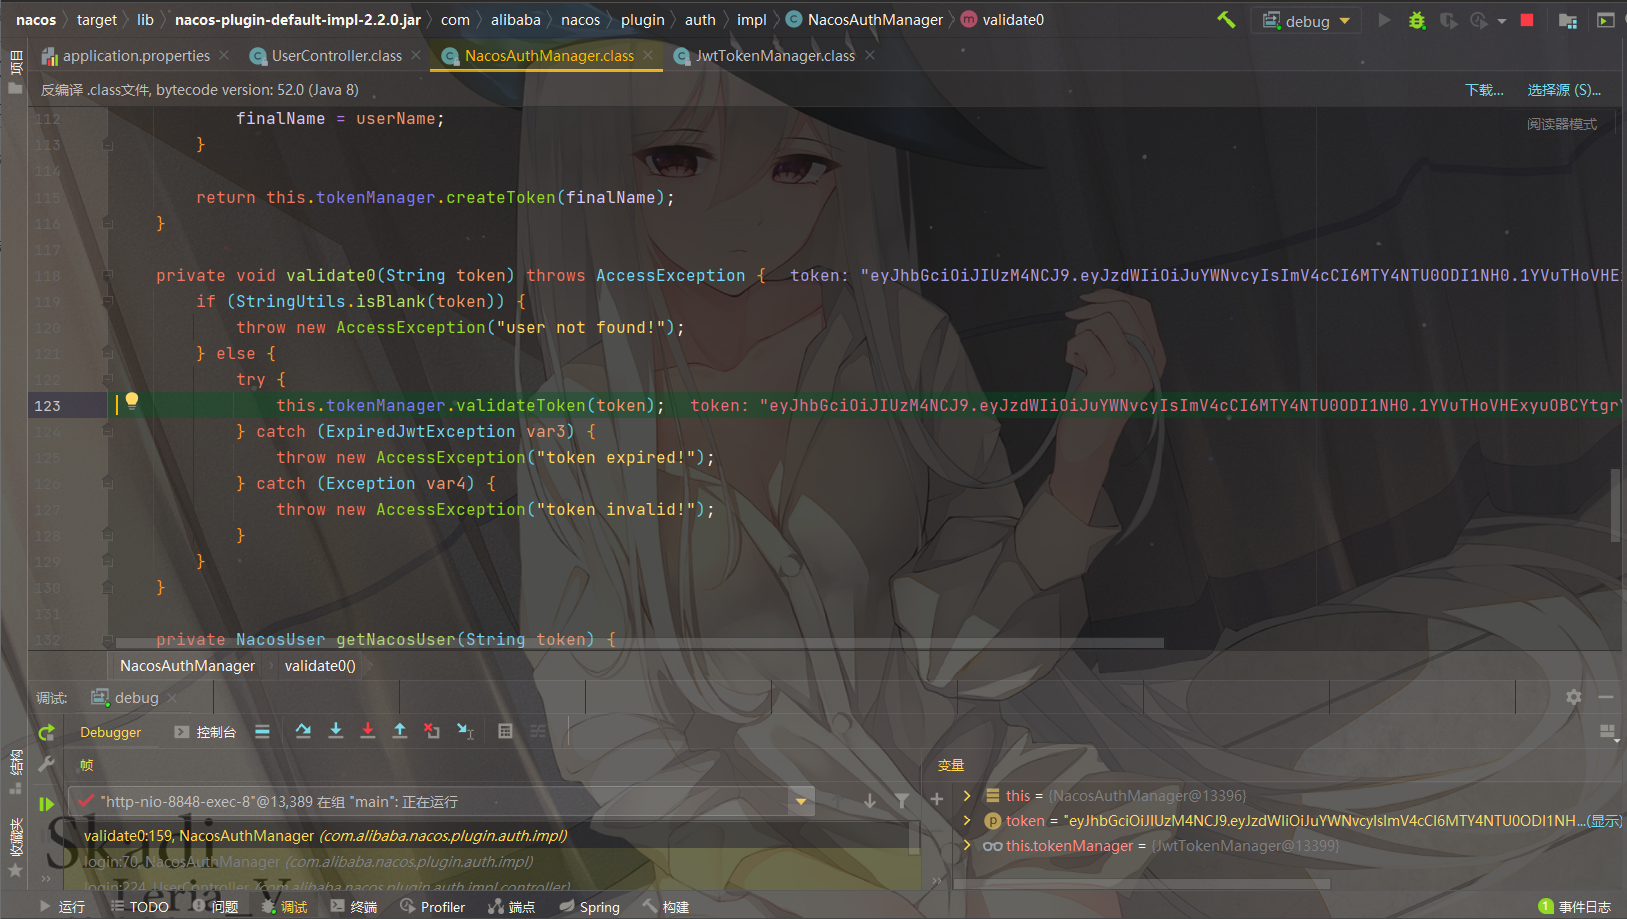Close the JwtTokenManager.class tab
The width and height of the screenshot is (1627, 919).
pos(870,55)
